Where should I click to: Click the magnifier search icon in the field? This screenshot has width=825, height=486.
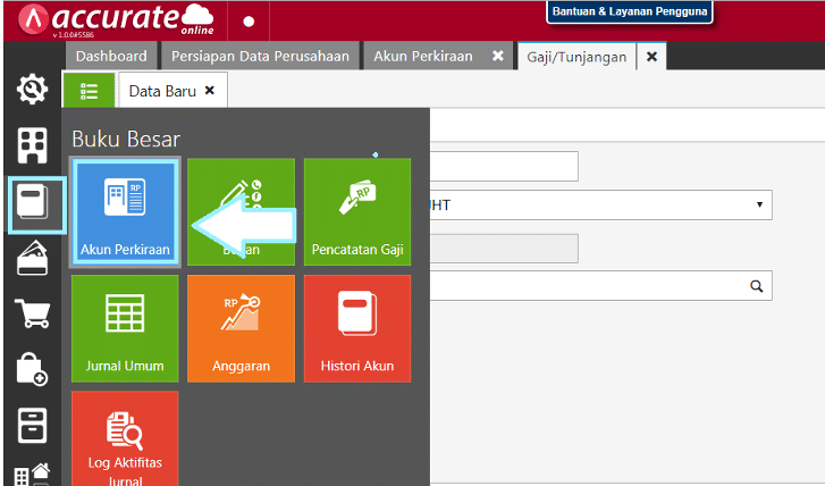[x=756, y=286]
